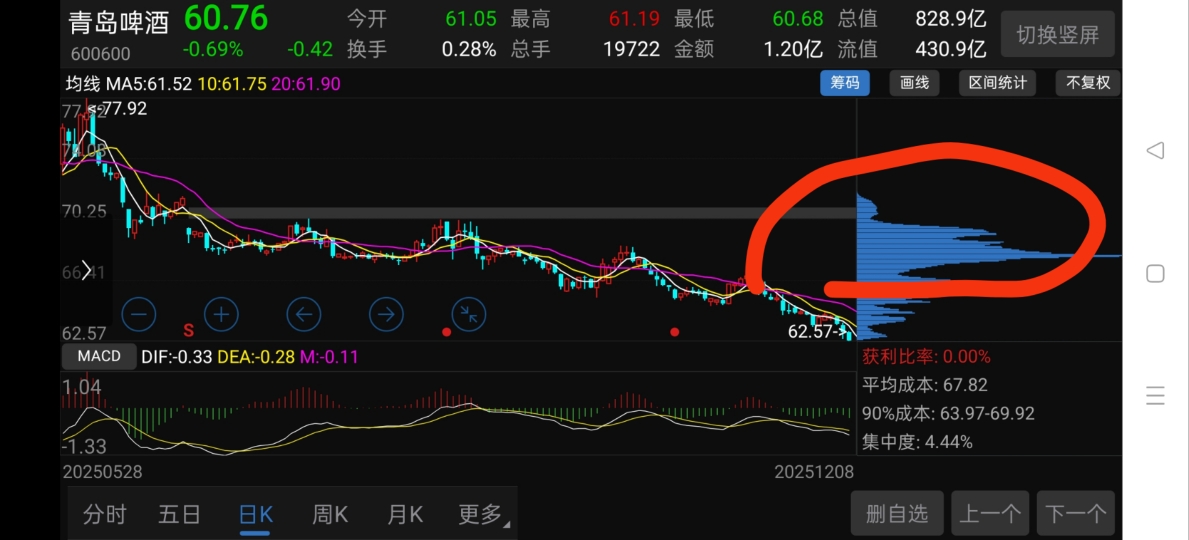The width and height of the screenshot is (1189, 540).
Task: Tap the MACD axis maximum 1.04
Action: click(x=82, y=388)
